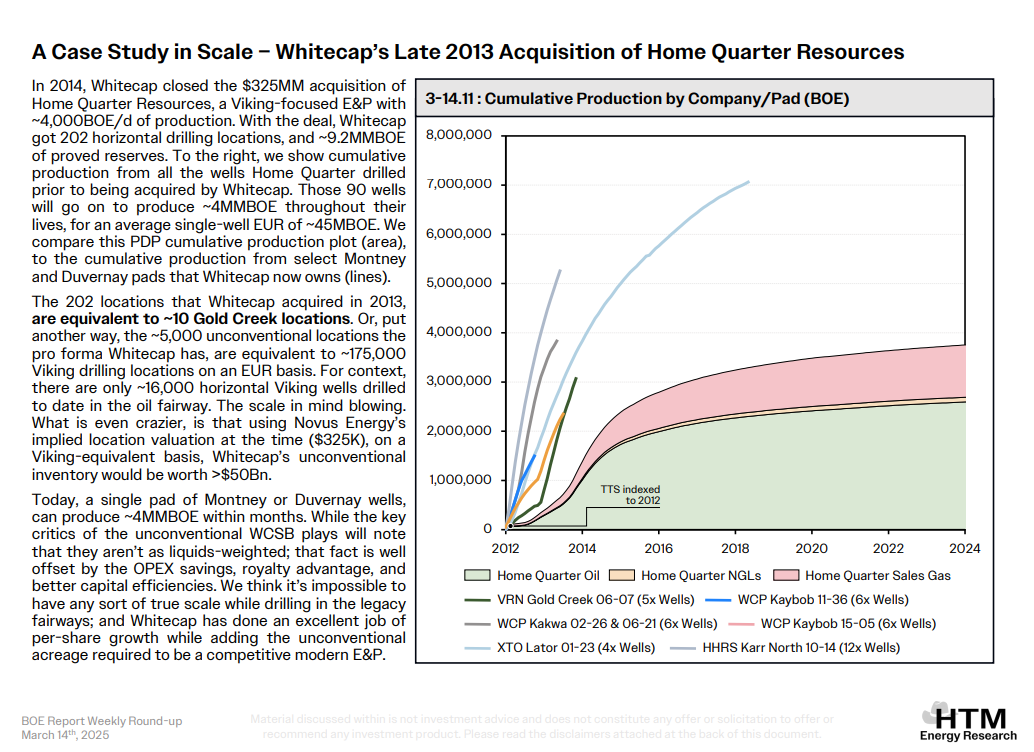This screenshot has height=752, width=1034.
Task: Click the 2018 x-axis label
Action: pyautogui.click(x=735, y=549)
